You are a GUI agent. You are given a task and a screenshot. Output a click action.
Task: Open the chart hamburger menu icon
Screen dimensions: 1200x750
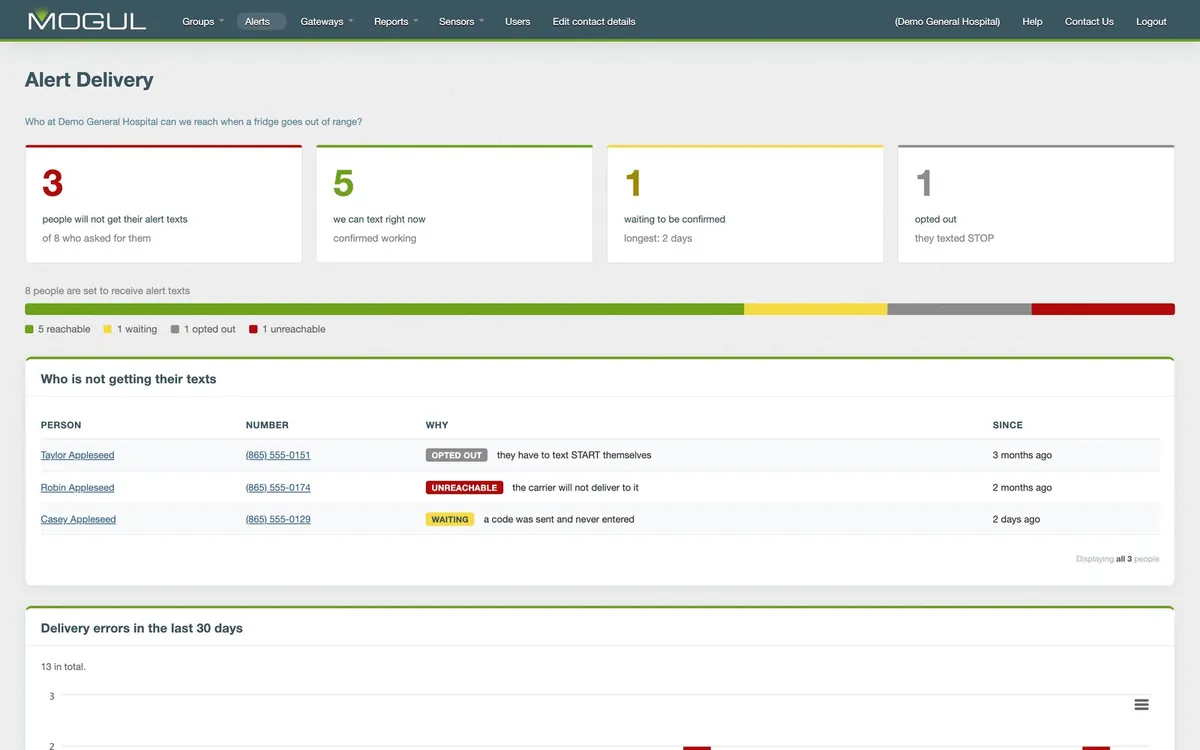tap(1141, 704)
